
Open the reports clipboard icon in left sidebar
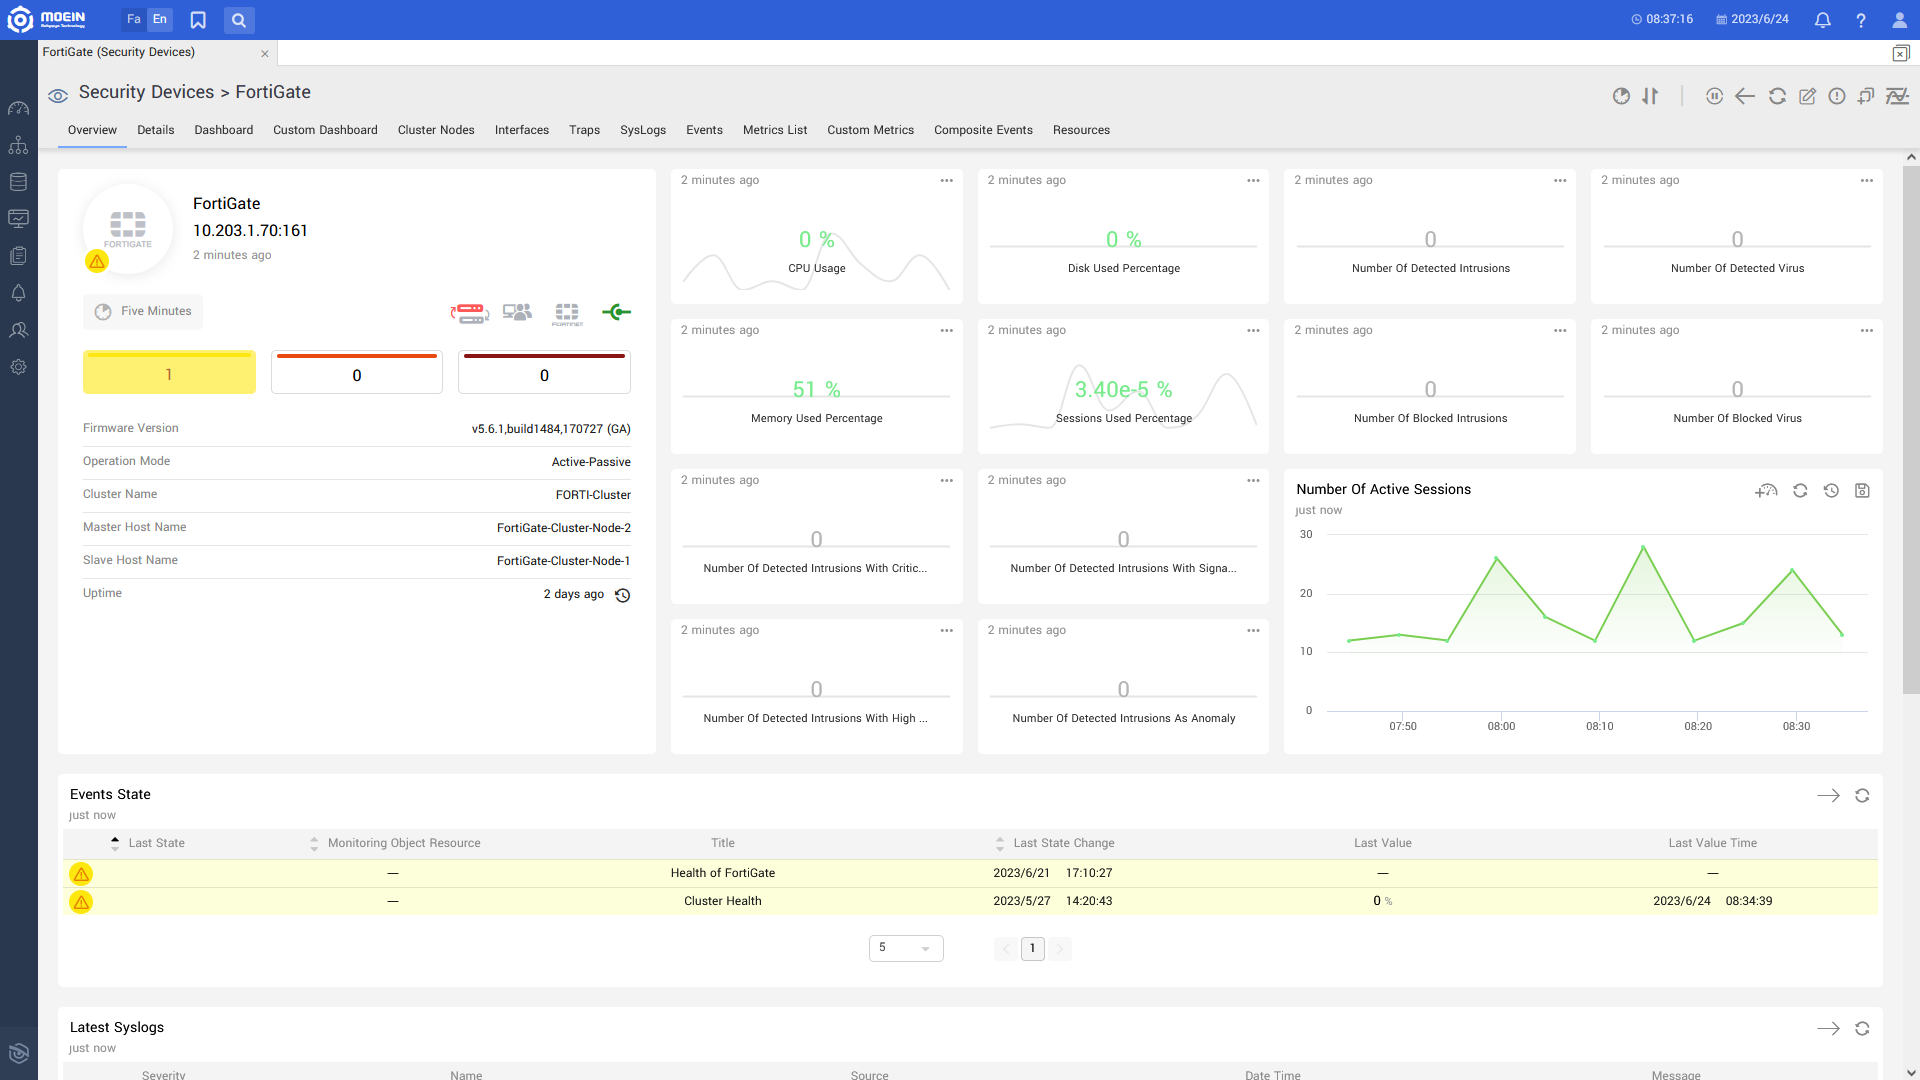point(18,256)
